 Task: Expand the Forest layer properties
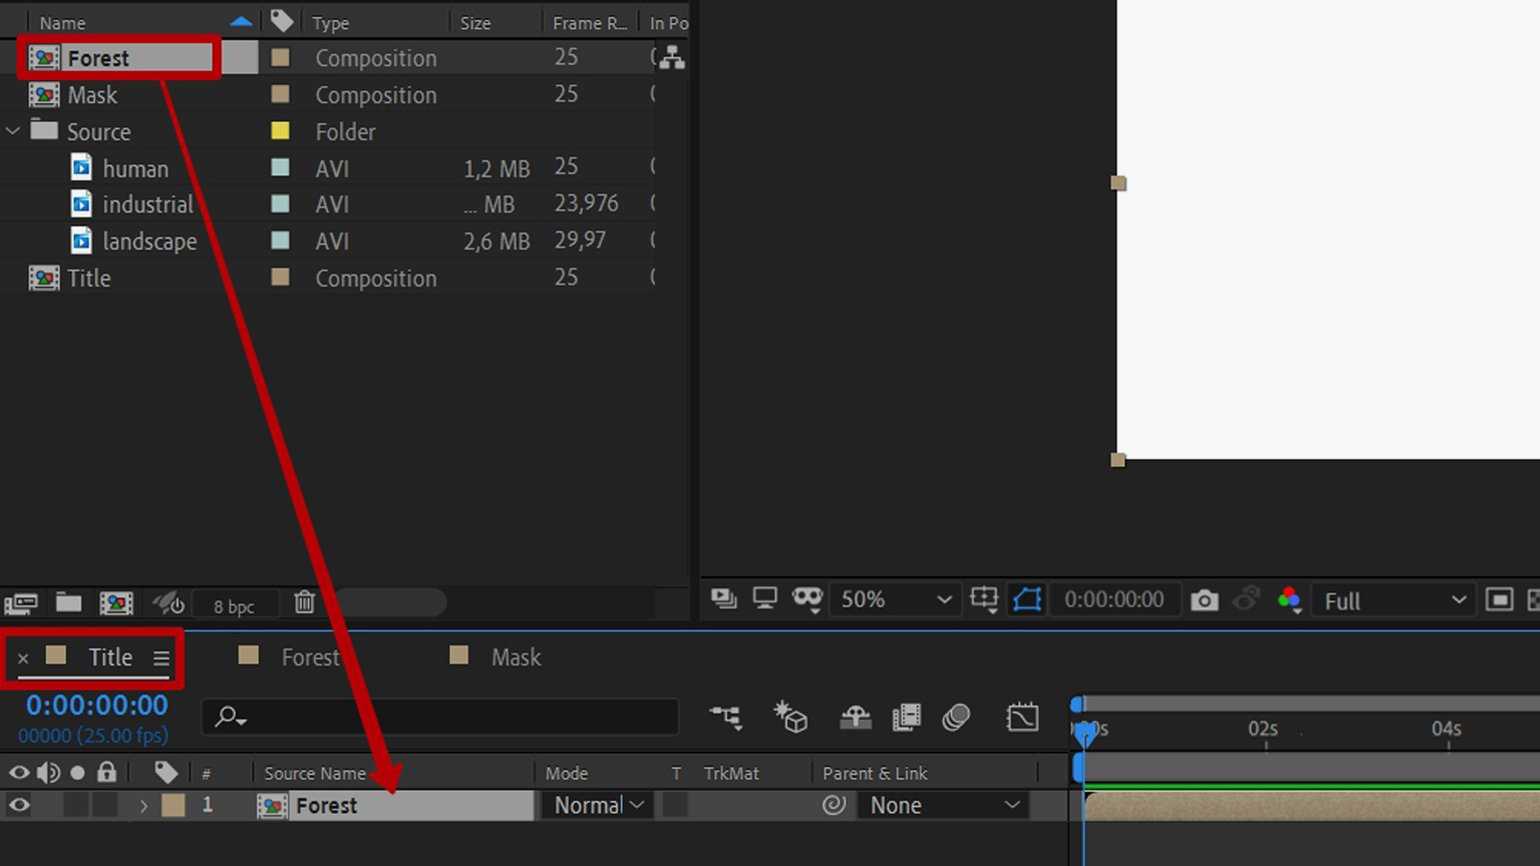(143, 806)
